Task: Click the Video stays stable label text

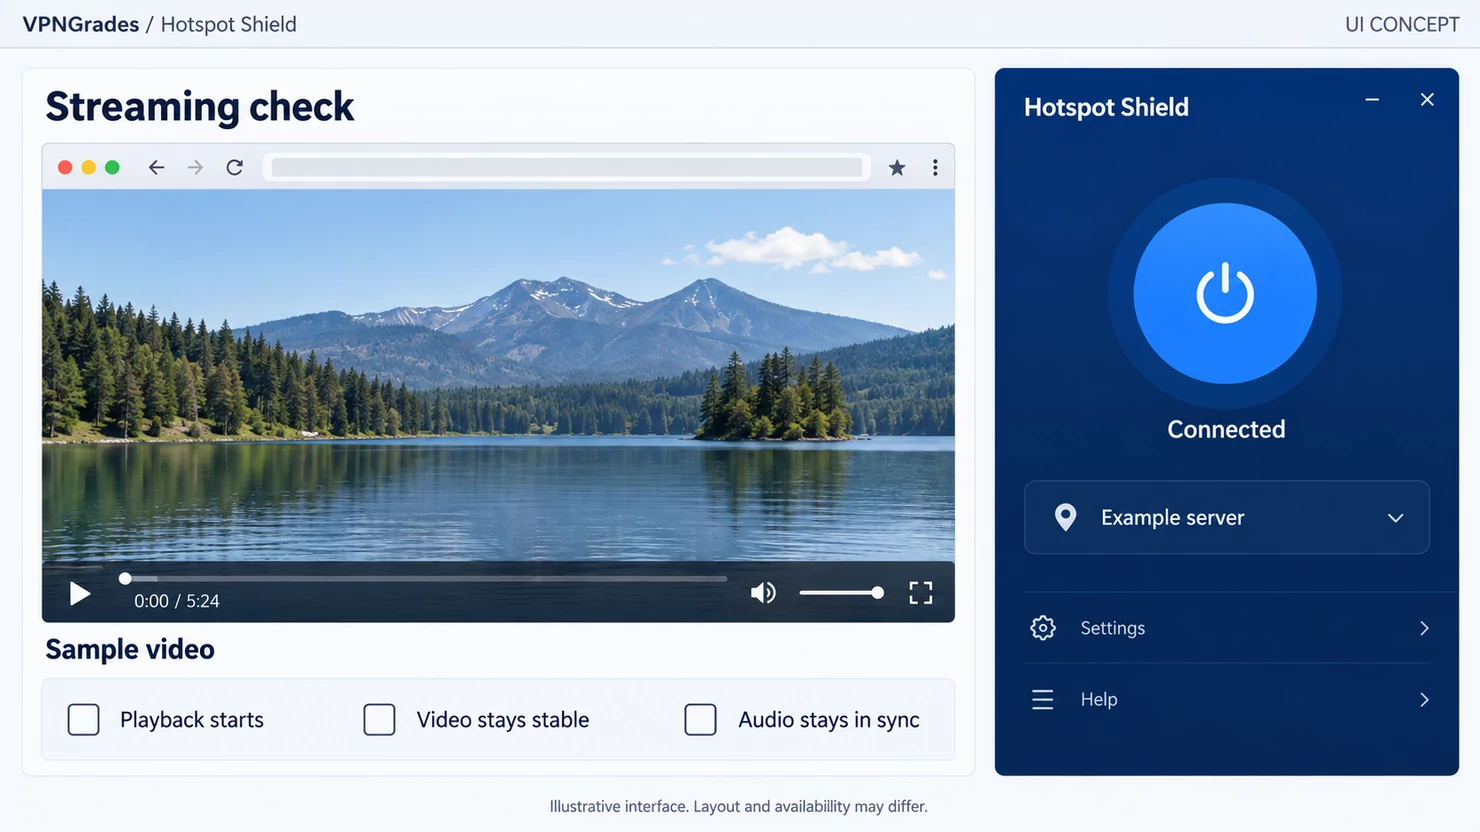Action: tap(503, 720)
